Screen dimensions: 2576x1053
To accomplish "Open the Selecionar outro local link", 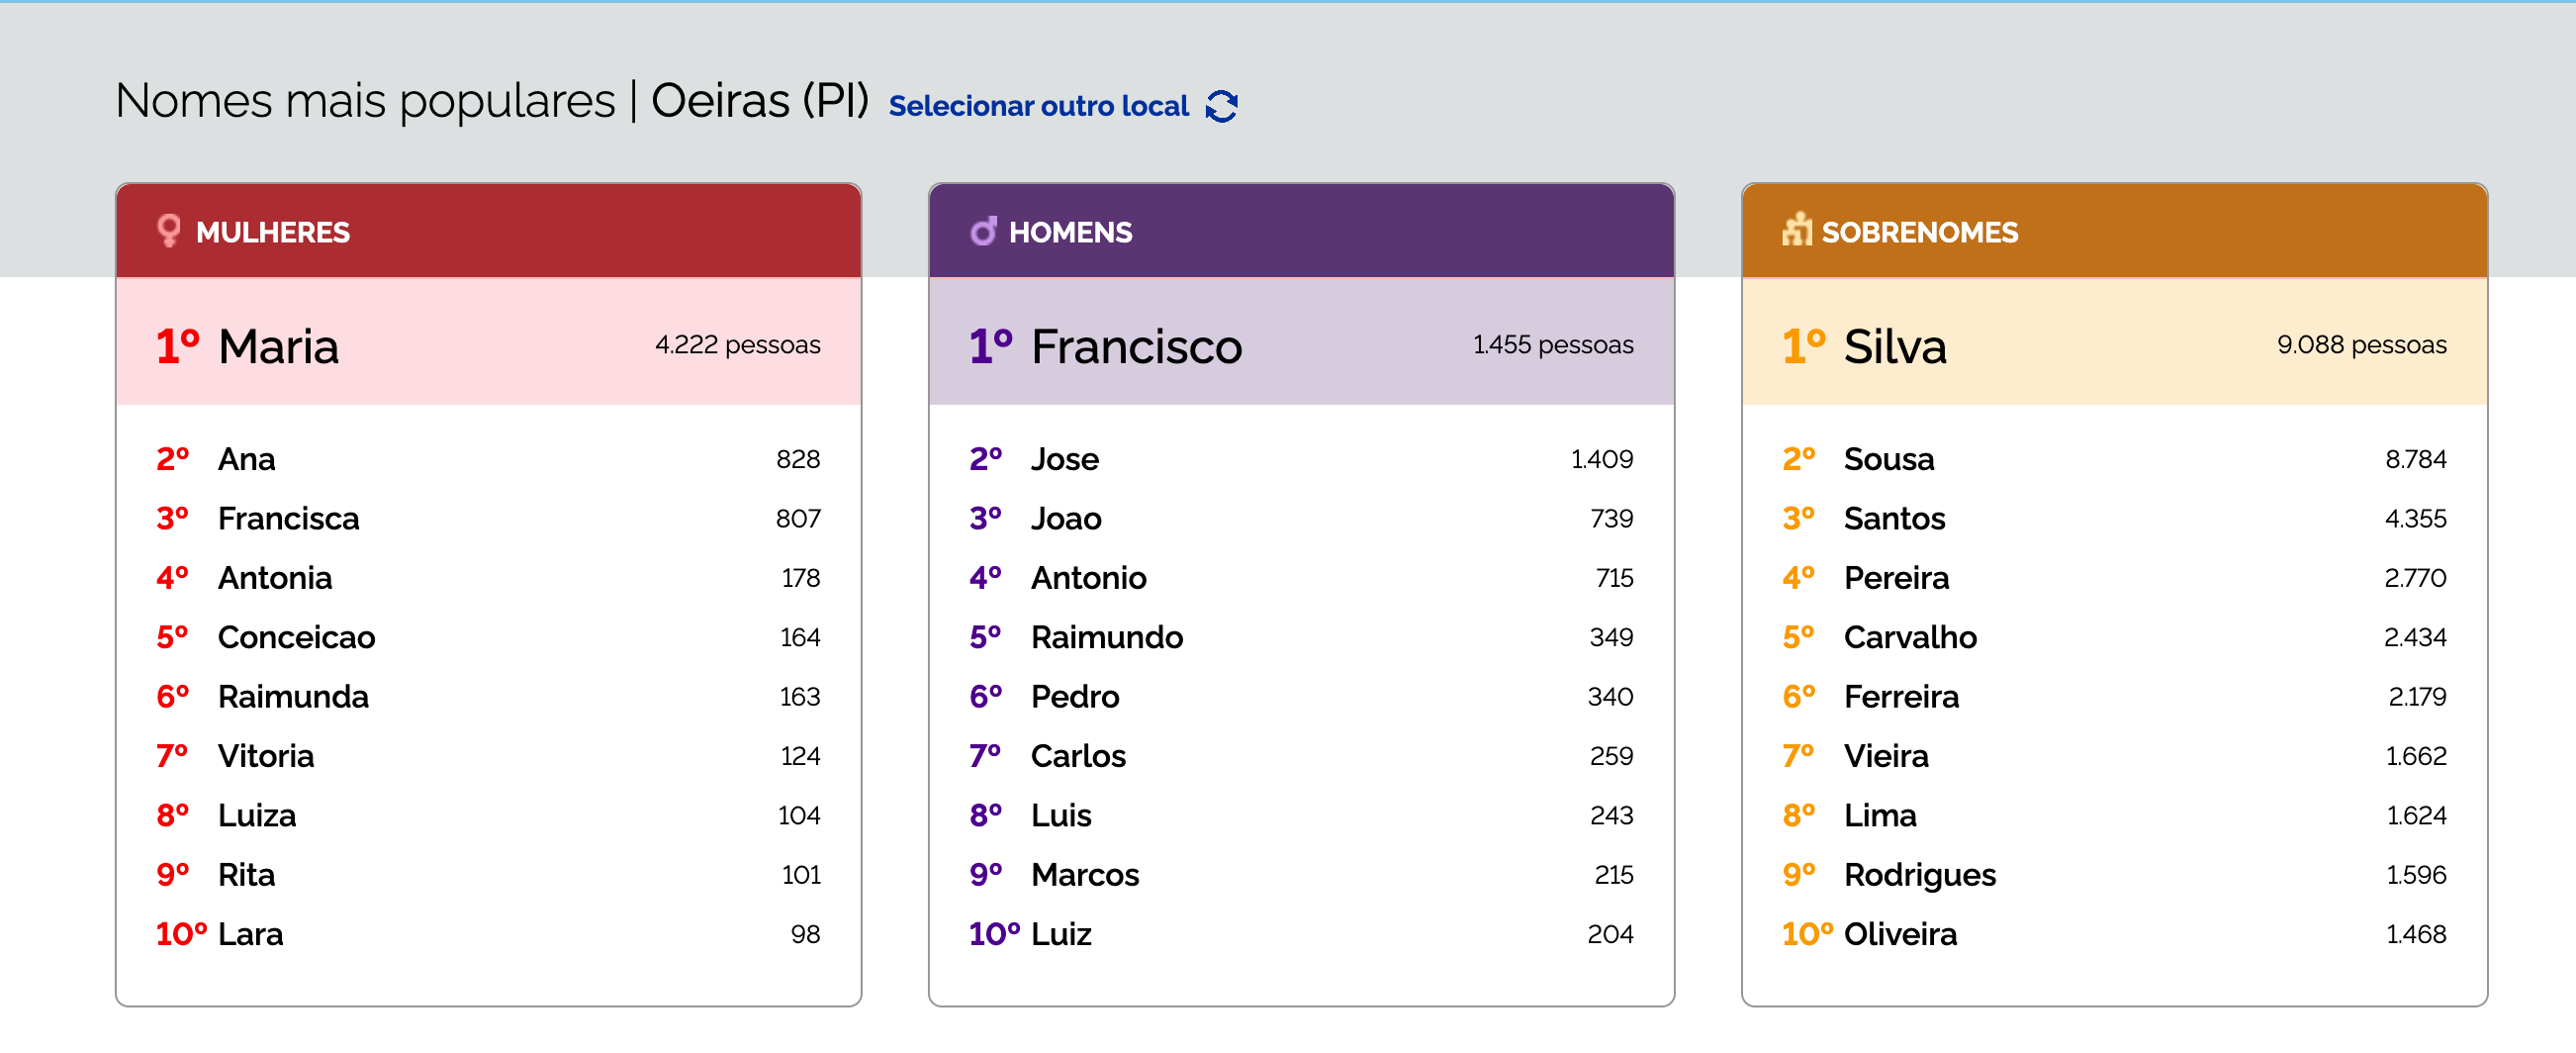I will (1038, 106).
